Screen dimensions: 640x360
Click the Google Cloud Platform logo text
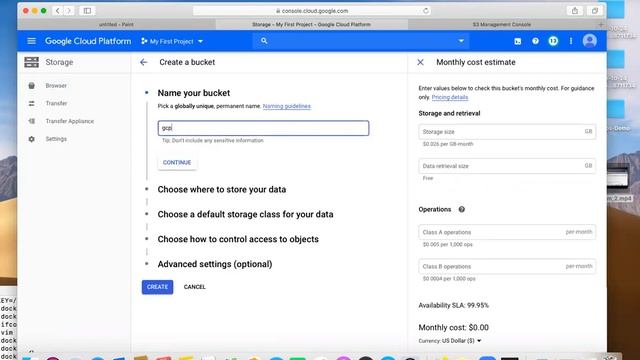coord(88,41)
